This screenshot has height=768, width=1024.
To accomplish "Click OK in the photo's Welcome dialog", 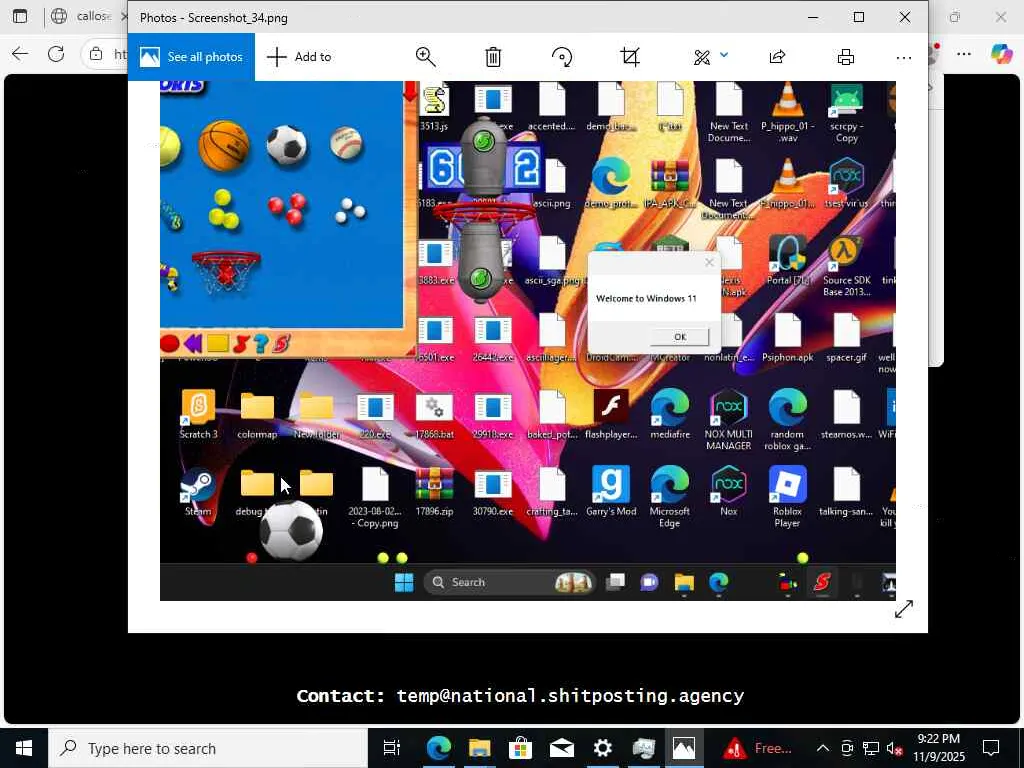I will (679, 337).
